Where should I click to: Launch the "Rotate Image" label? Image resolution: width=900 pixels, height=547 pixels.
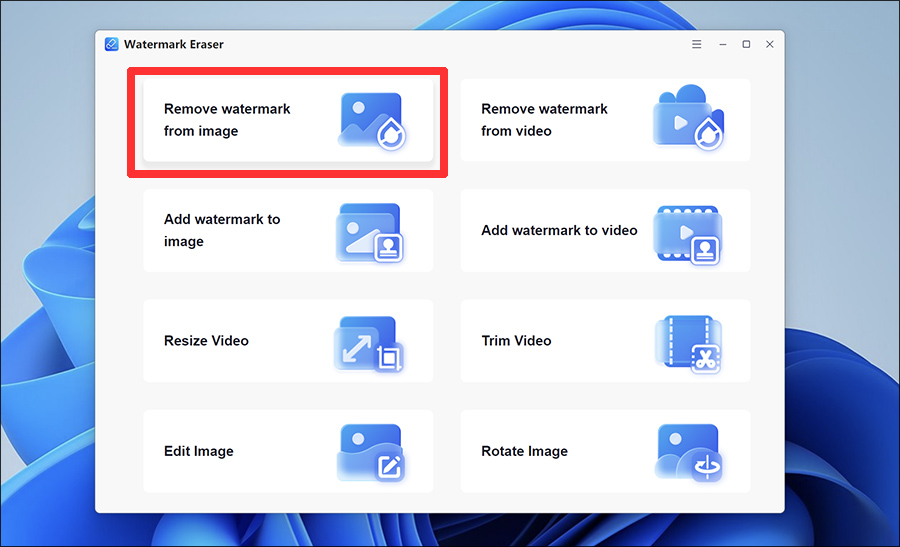click(x=524, y=451)
